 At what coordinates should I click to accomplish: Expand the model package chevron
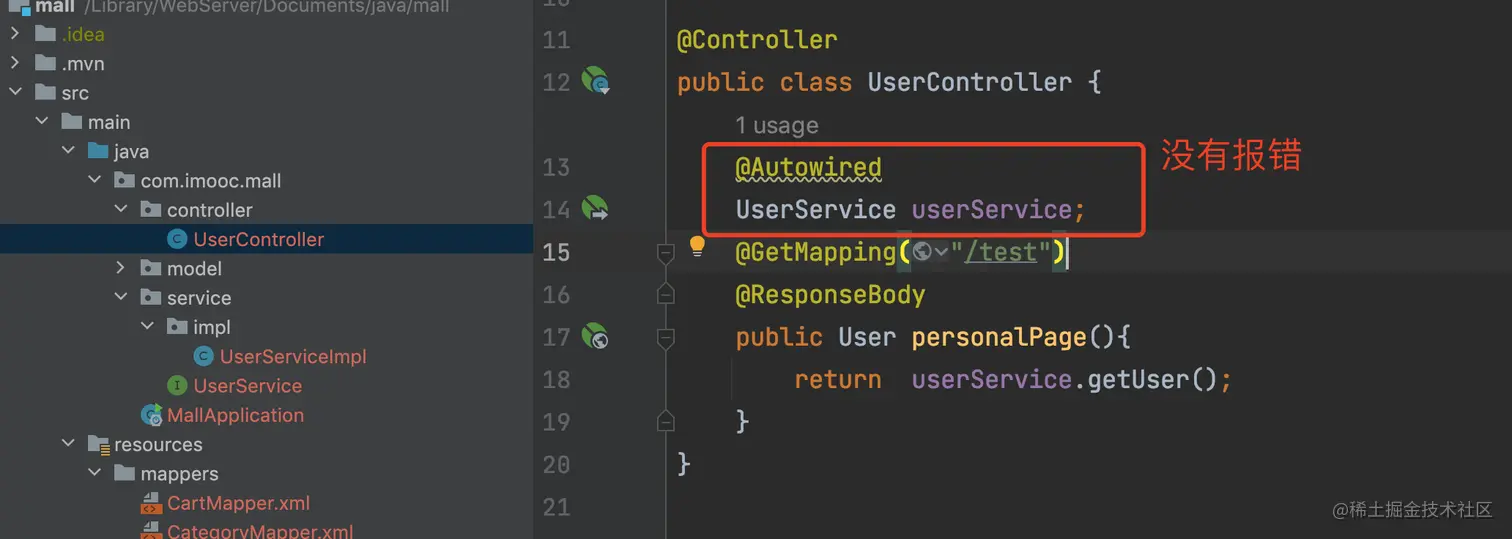click(x=120, y=268)
